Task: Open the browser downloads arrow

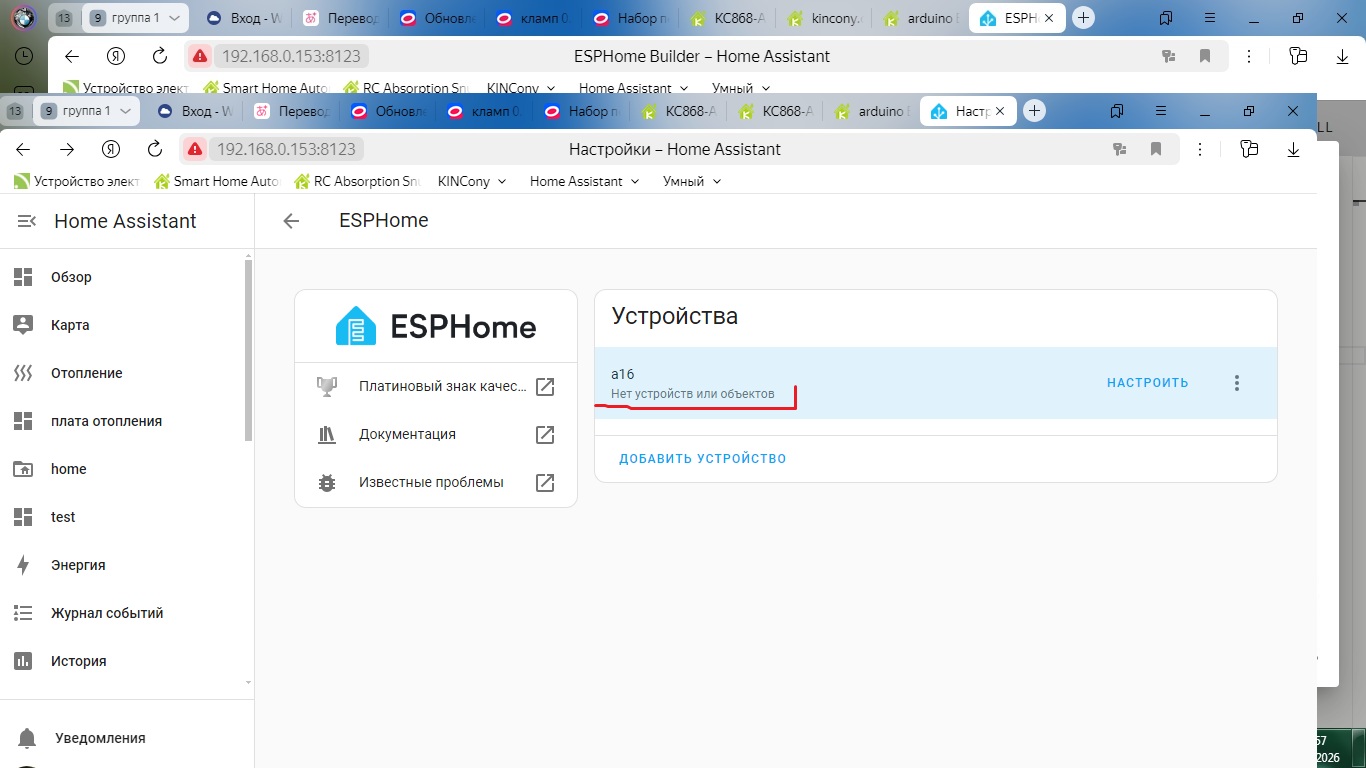Action: point(1293,149)
